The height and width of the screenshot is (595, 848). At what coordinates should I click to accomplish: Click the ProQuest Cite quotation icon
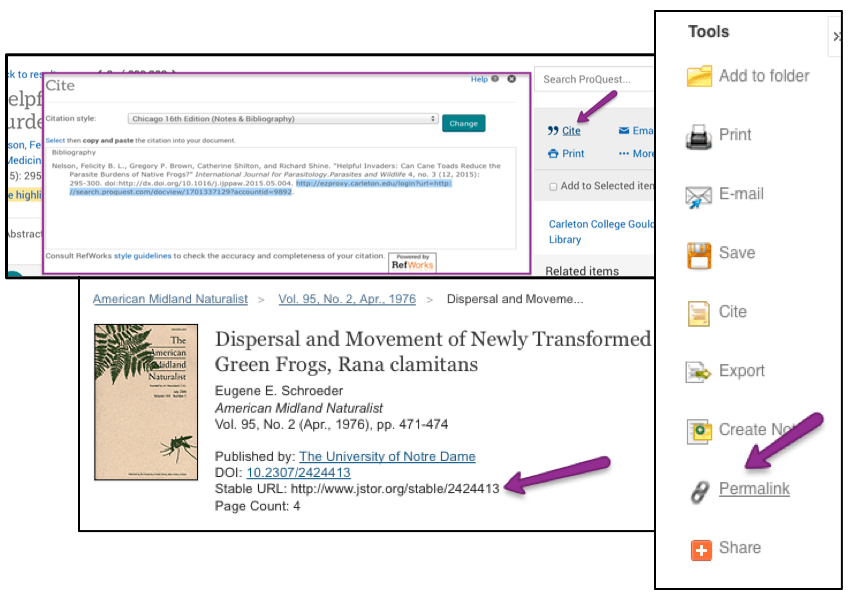[552, 130]
